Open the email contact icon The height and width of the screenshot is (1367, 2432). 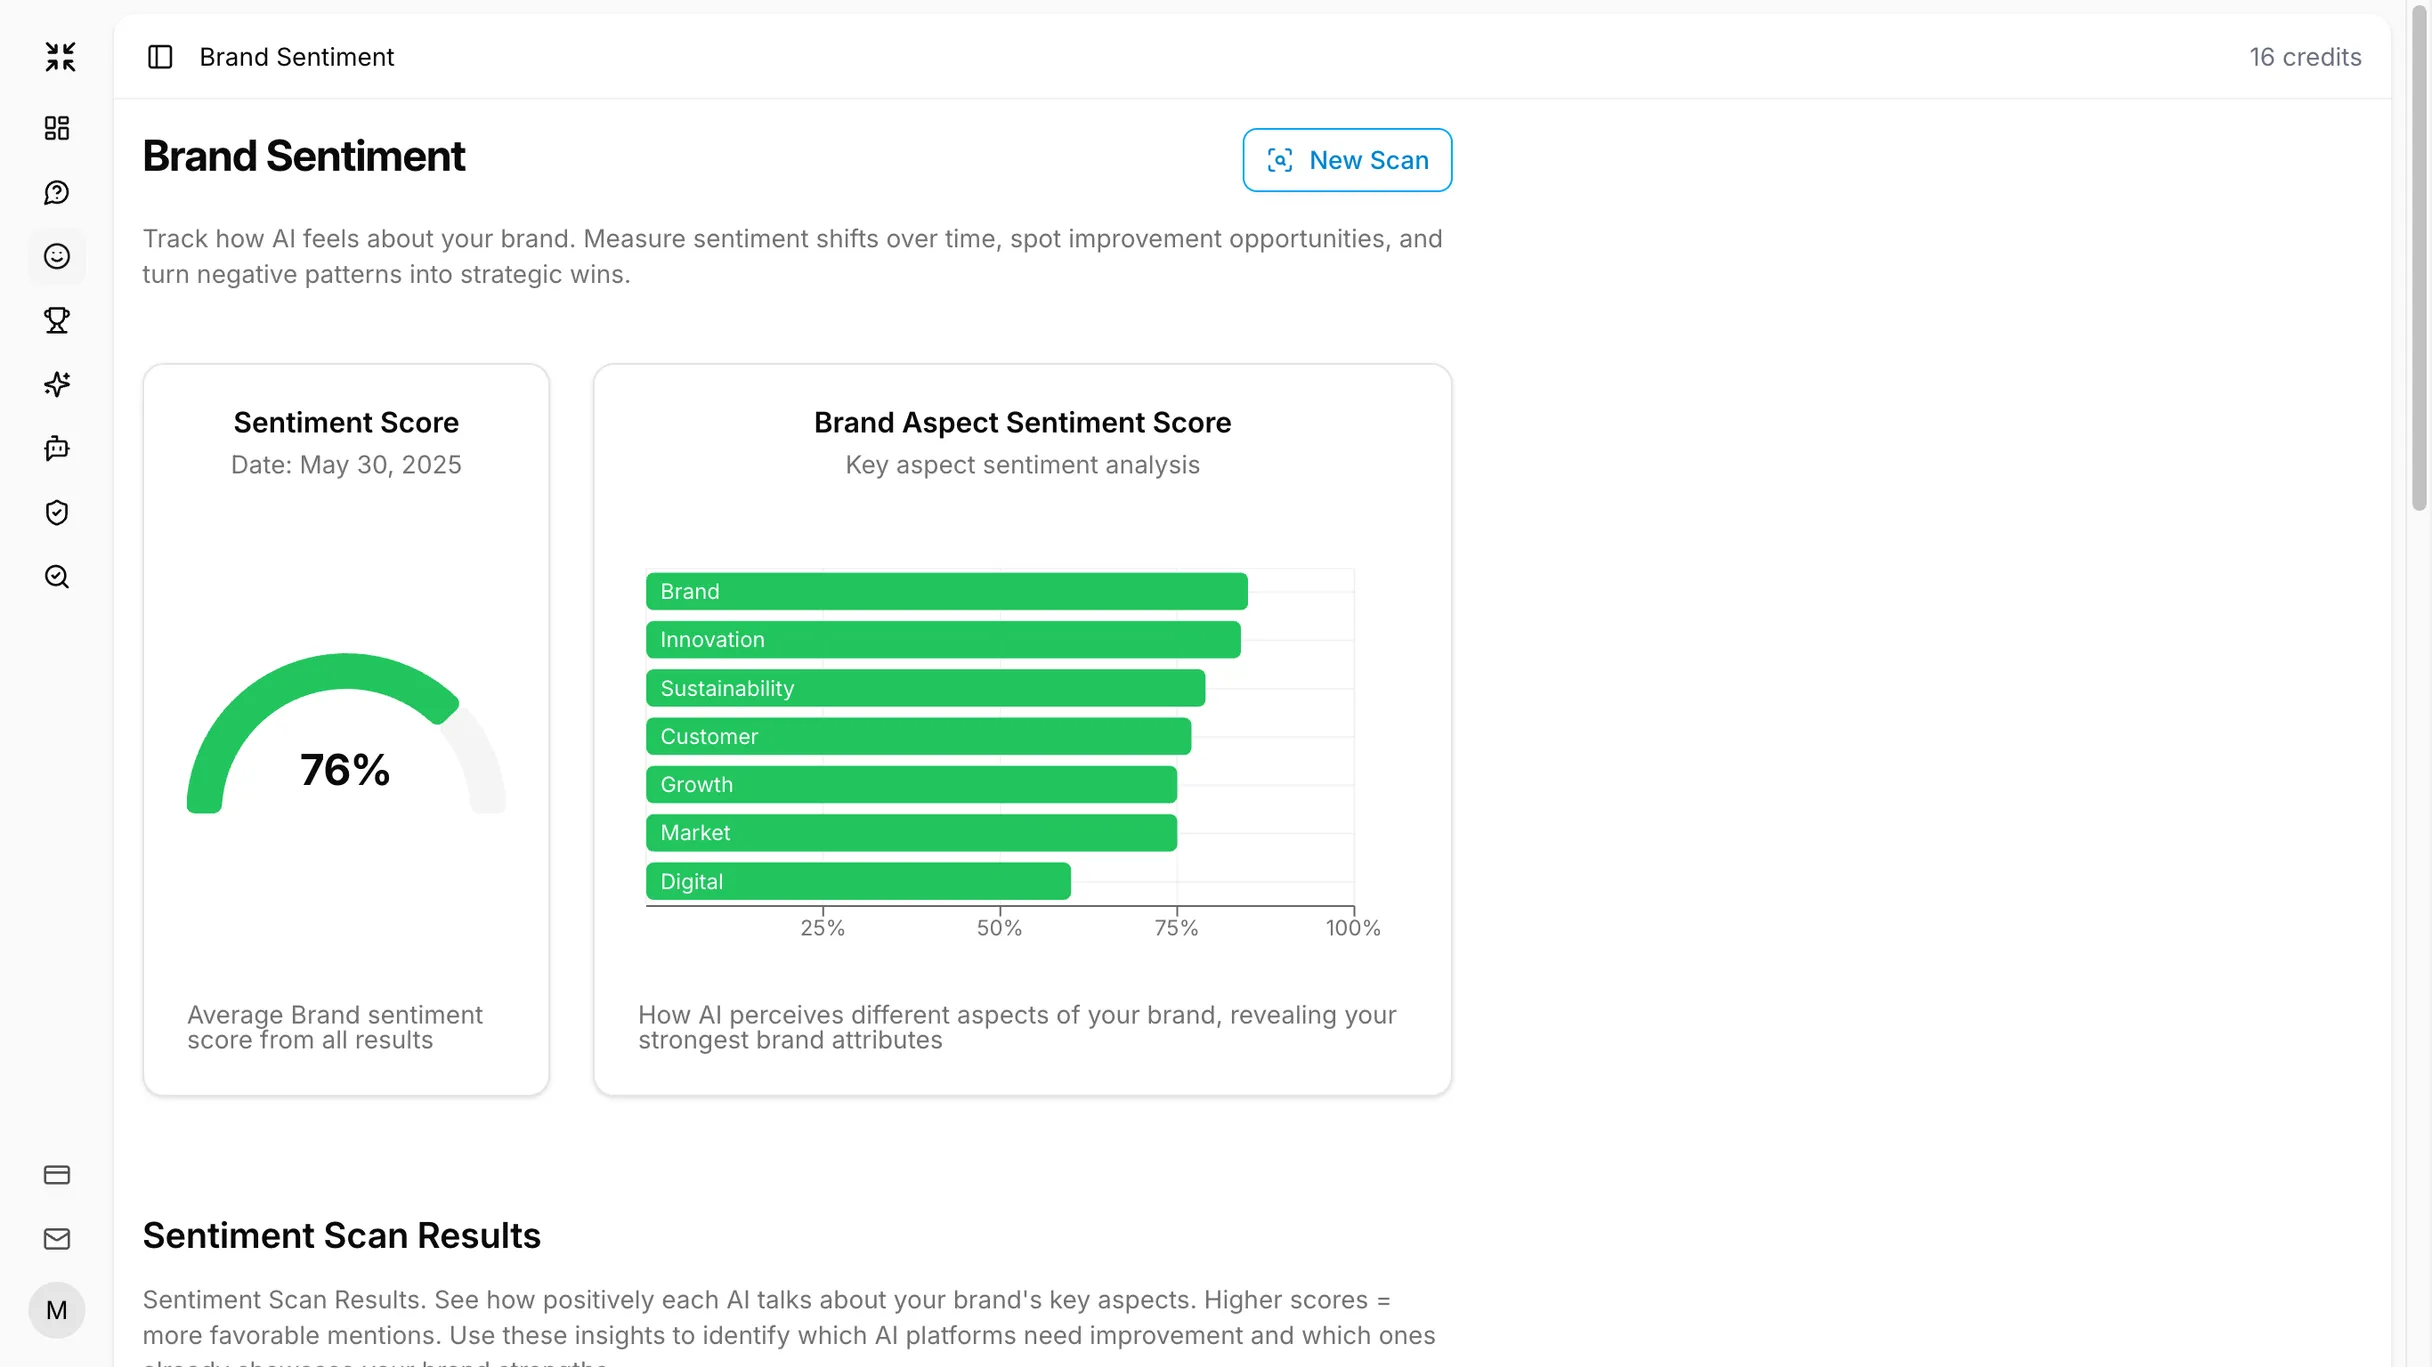[x=57, y=1239]
